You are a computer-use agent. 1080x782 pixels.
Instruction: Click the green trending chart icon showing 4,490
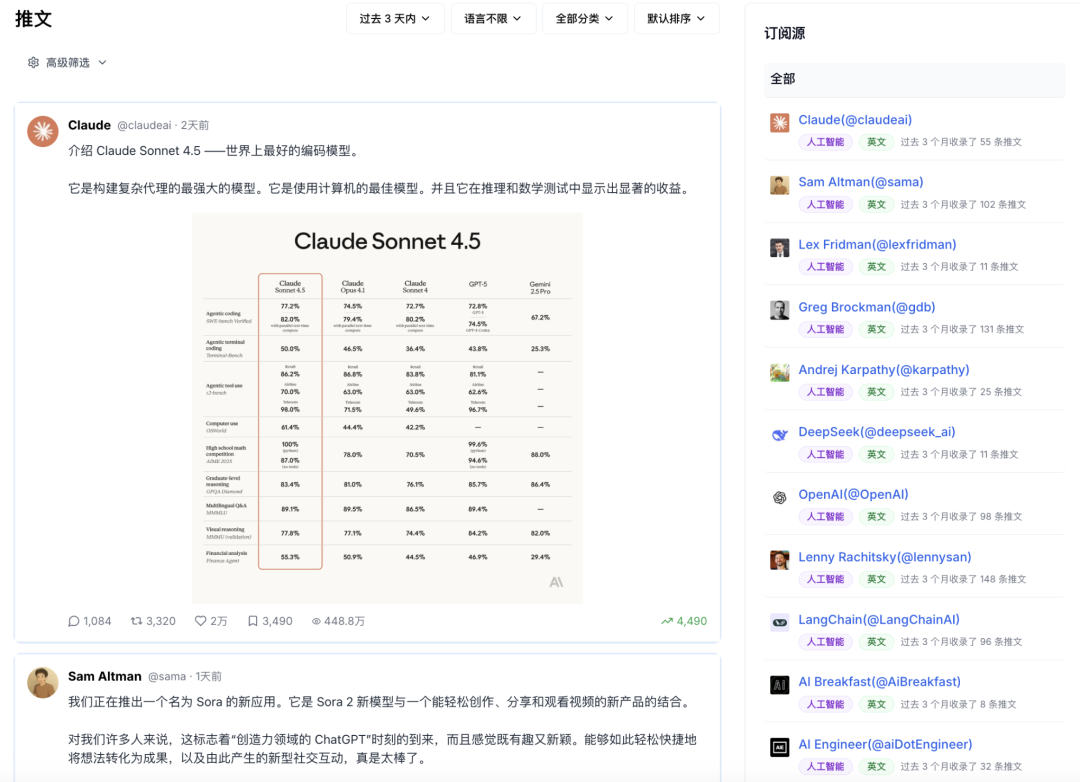(x=666, y=620)
